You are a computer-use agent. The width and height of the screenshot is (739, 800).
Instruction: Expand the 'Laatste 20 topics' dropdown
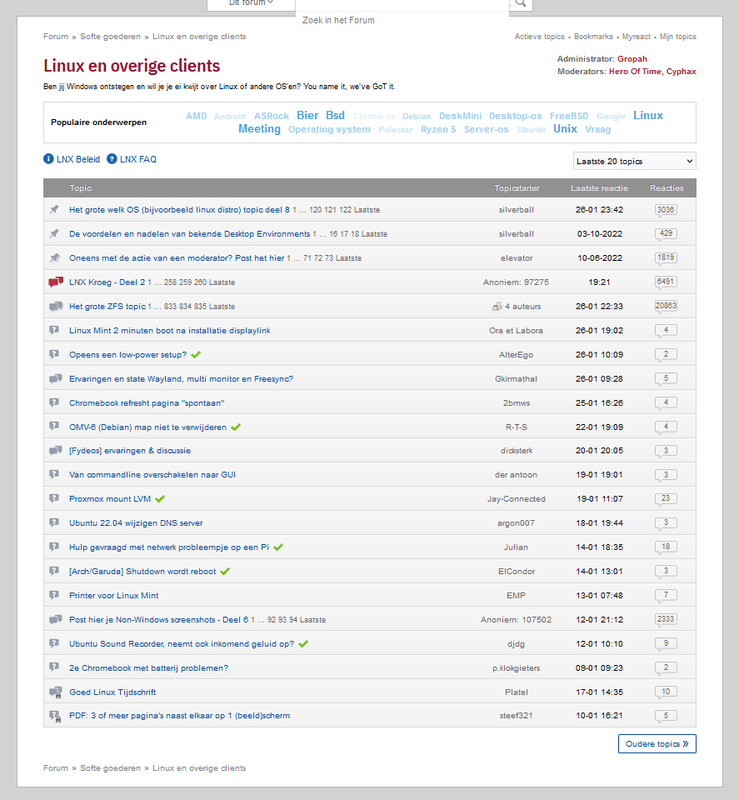point(634,161)
